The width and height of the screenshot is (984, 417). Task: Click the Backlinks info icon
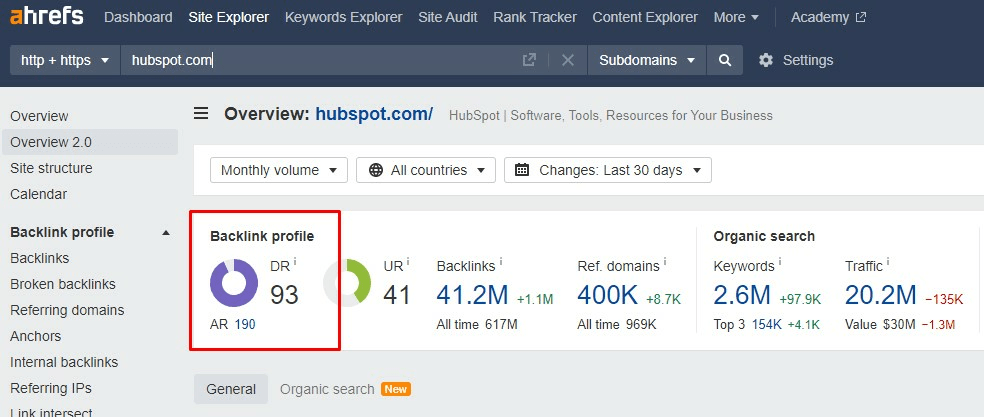coord(500,261)
